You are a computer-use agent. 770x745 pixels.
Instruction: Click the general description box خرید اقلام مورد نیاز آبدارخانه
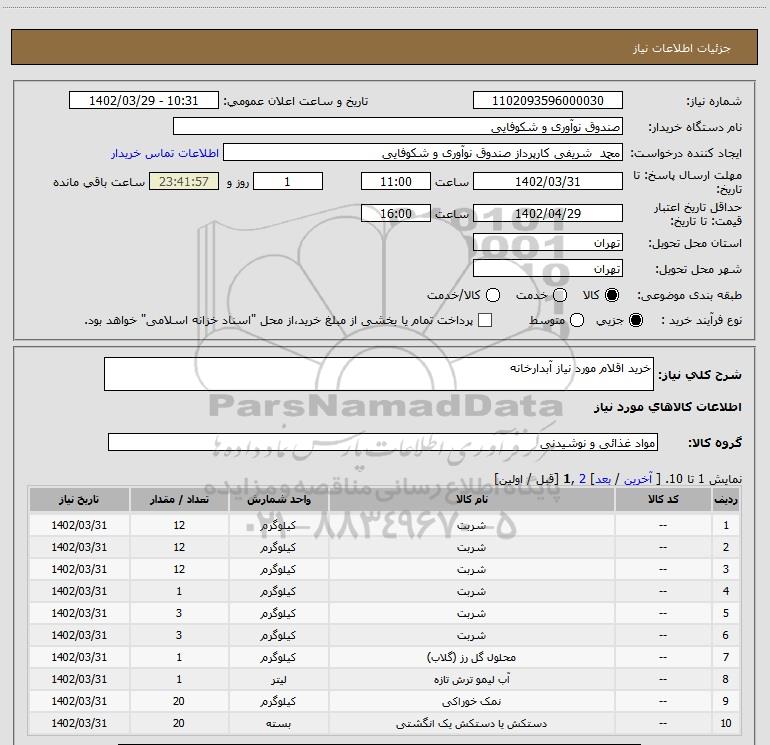point(379,374)
